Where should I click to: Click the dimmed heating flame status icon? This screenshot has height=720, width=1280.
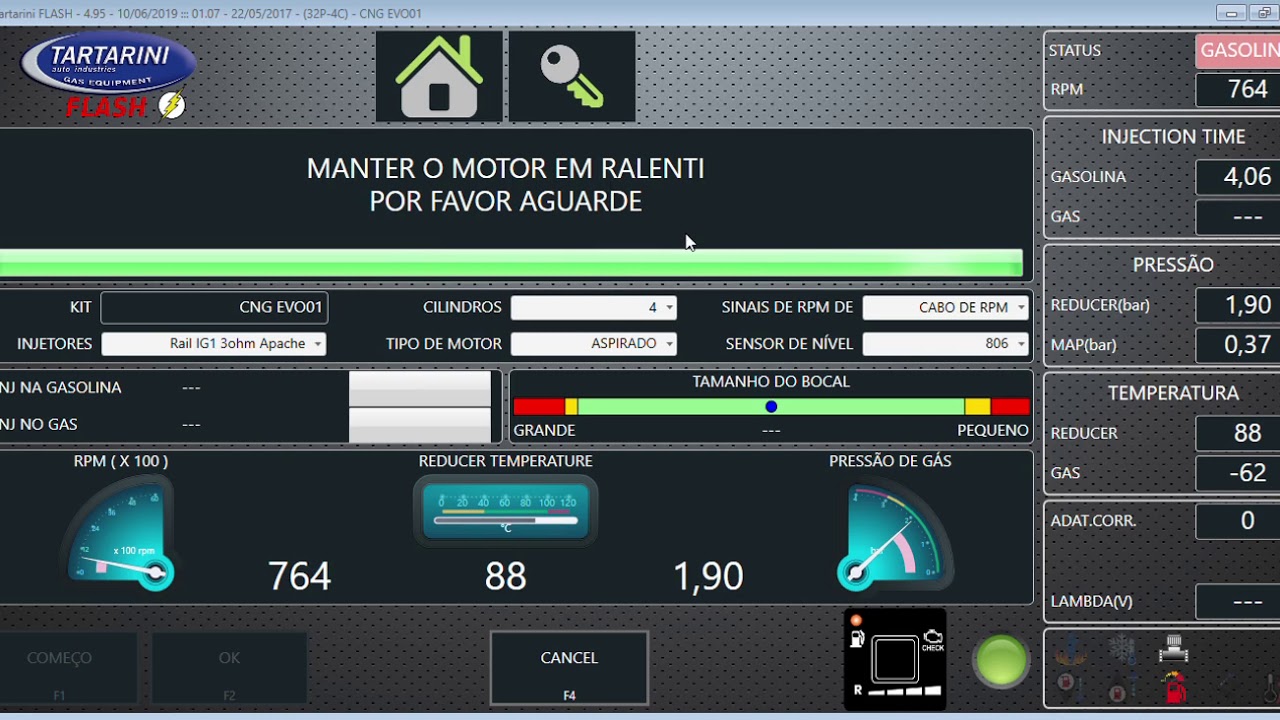[1069, 650]
